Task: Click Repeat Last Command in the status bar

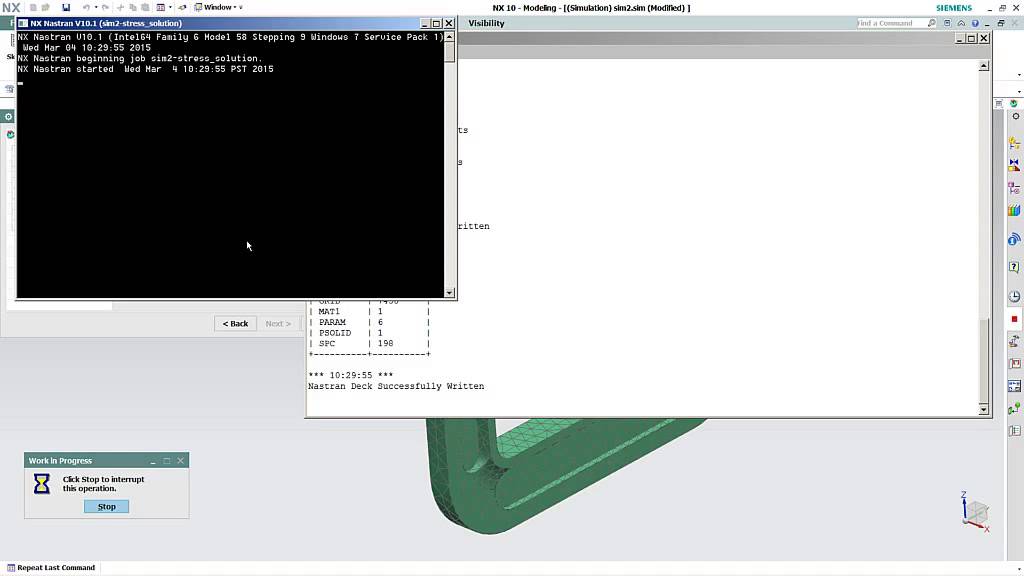Action: click(x=51, y=568)
